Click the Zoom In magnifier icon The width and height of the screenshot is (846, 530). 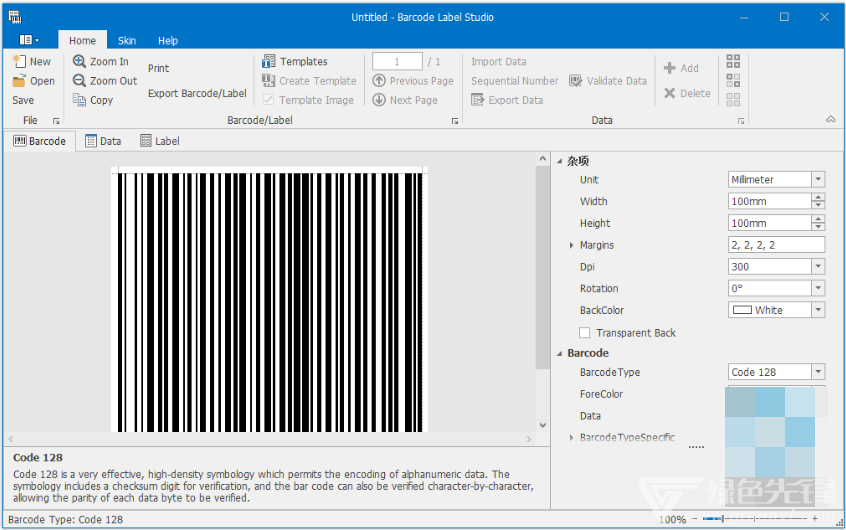point(79,61)
